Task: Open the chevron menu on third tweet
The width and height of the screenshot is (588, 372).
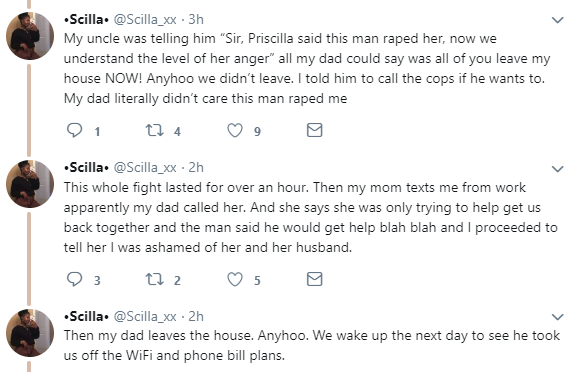Action: (558, 317)
